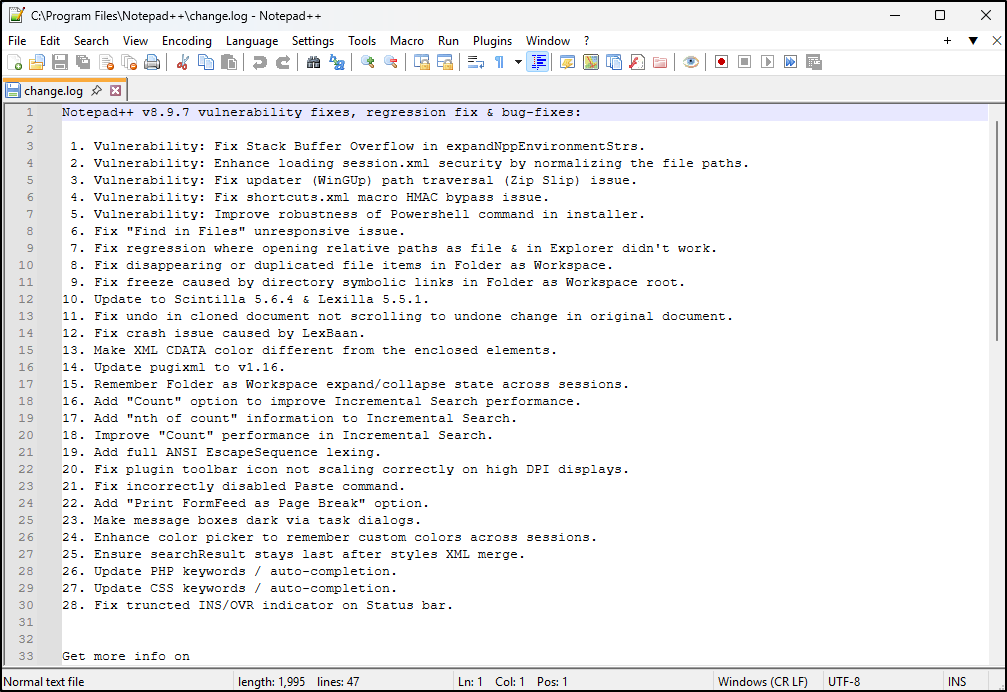Save the current recorded macro icon
Viewport: 1007px width, 692px height.
click(x=814, y=62)
